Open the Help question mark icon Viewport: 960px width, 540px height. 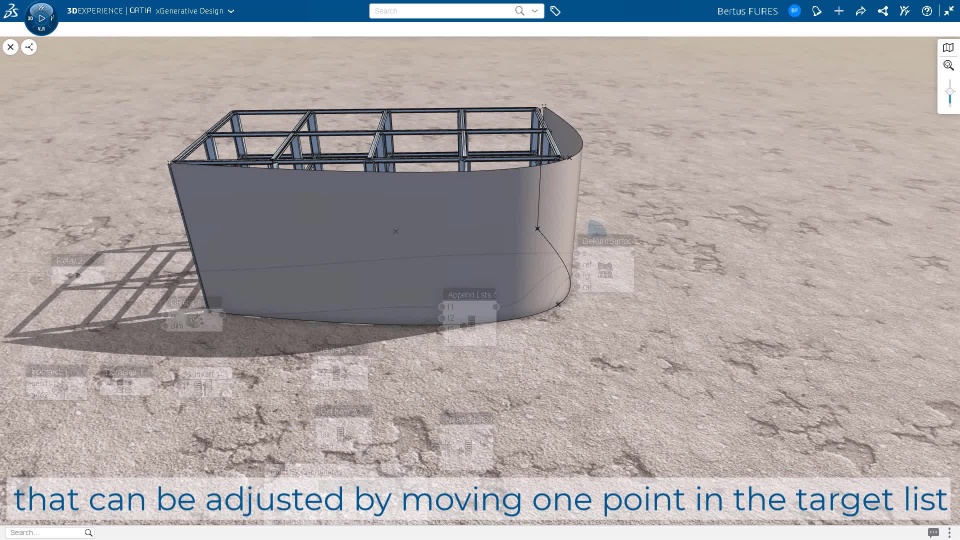click(927, 11)
